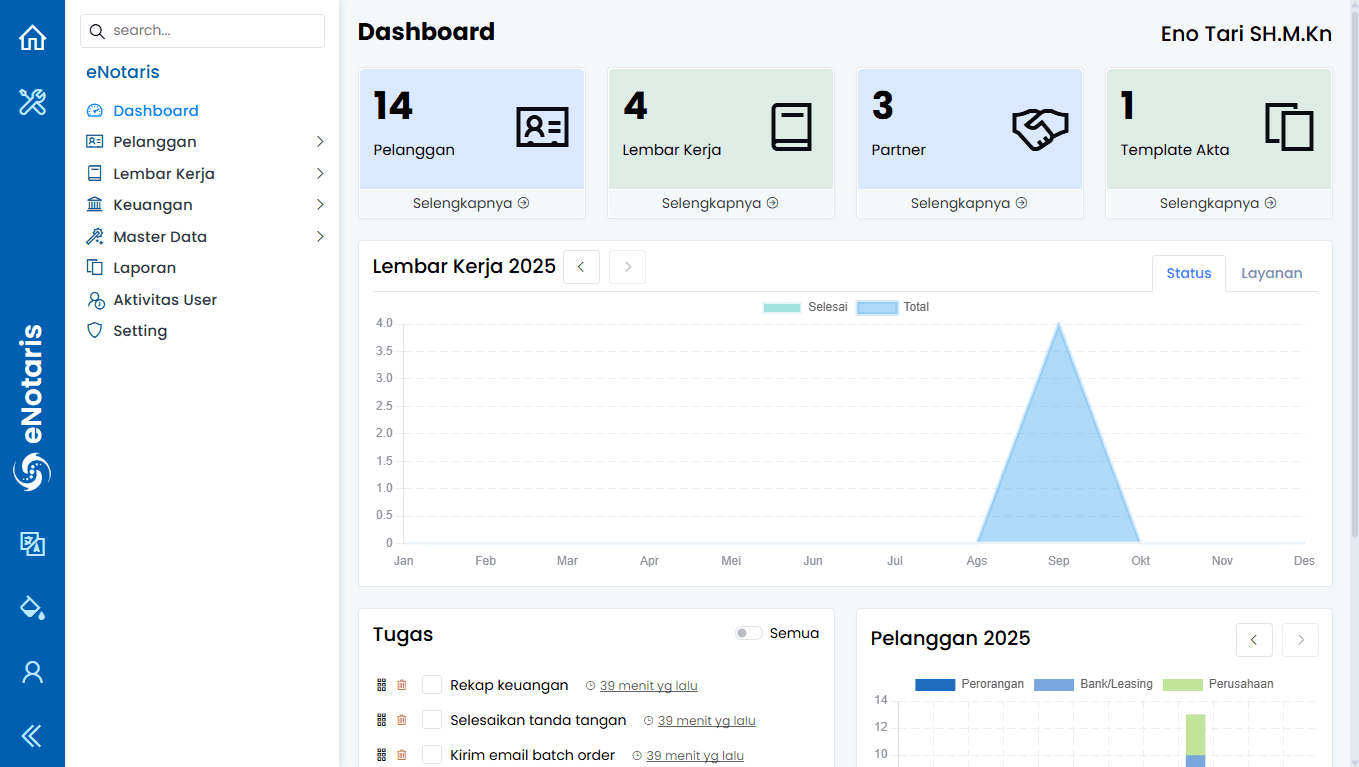Screen dimensions: 1359x767
Task: Open the home icon in the blue sidebar
Action: coord(32,38)
